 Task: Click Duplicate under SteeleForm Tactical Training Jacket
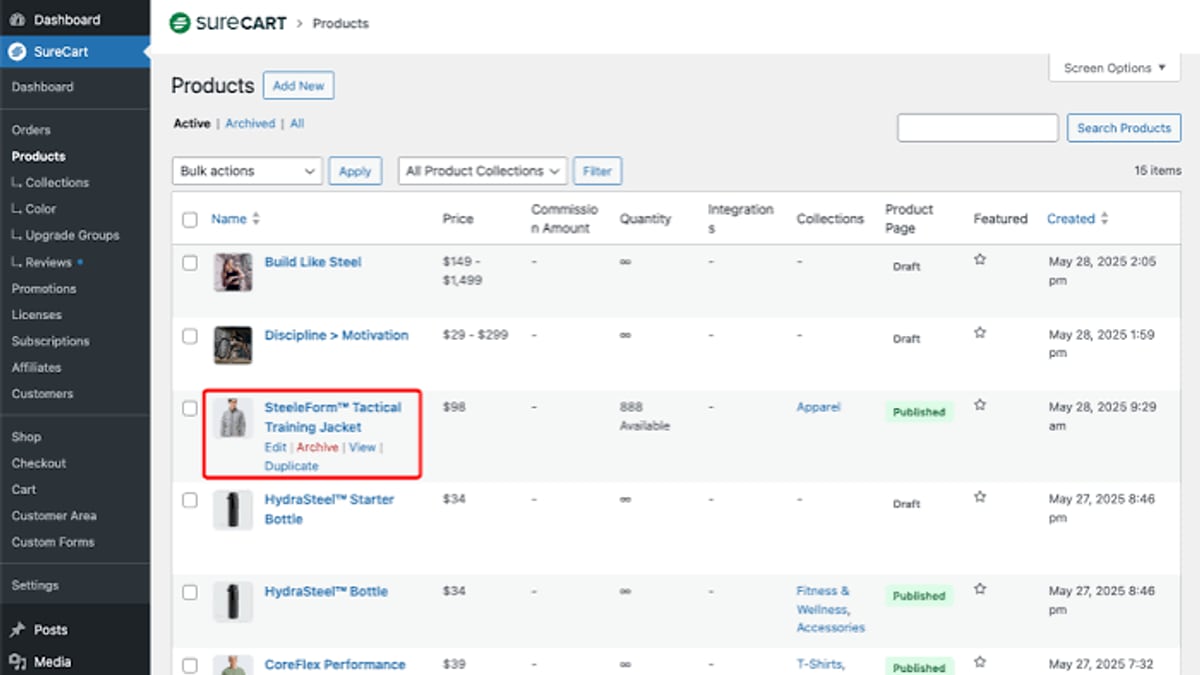[291, 466]
